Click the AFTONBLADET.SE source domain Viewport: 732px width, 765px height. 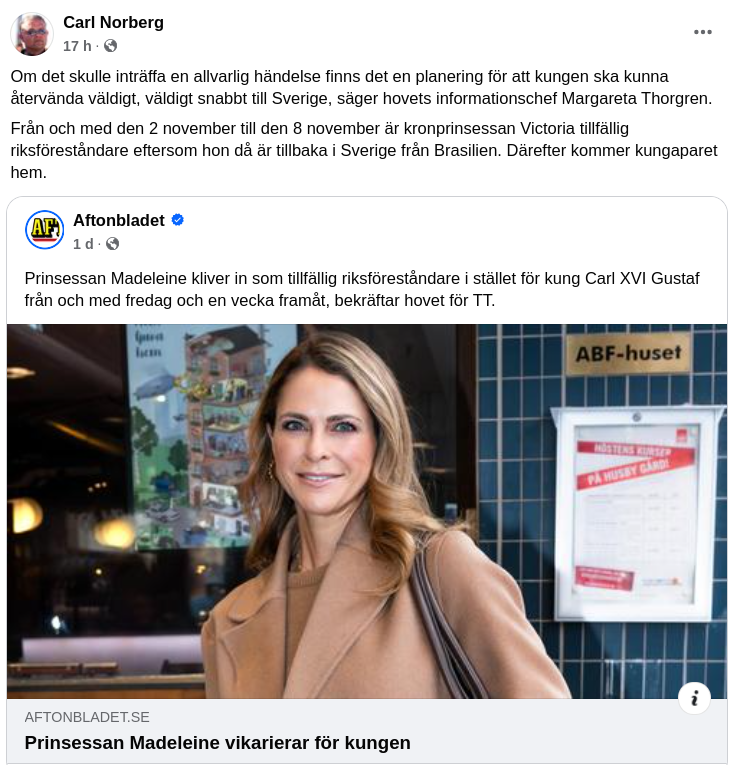tap(87, 717)
